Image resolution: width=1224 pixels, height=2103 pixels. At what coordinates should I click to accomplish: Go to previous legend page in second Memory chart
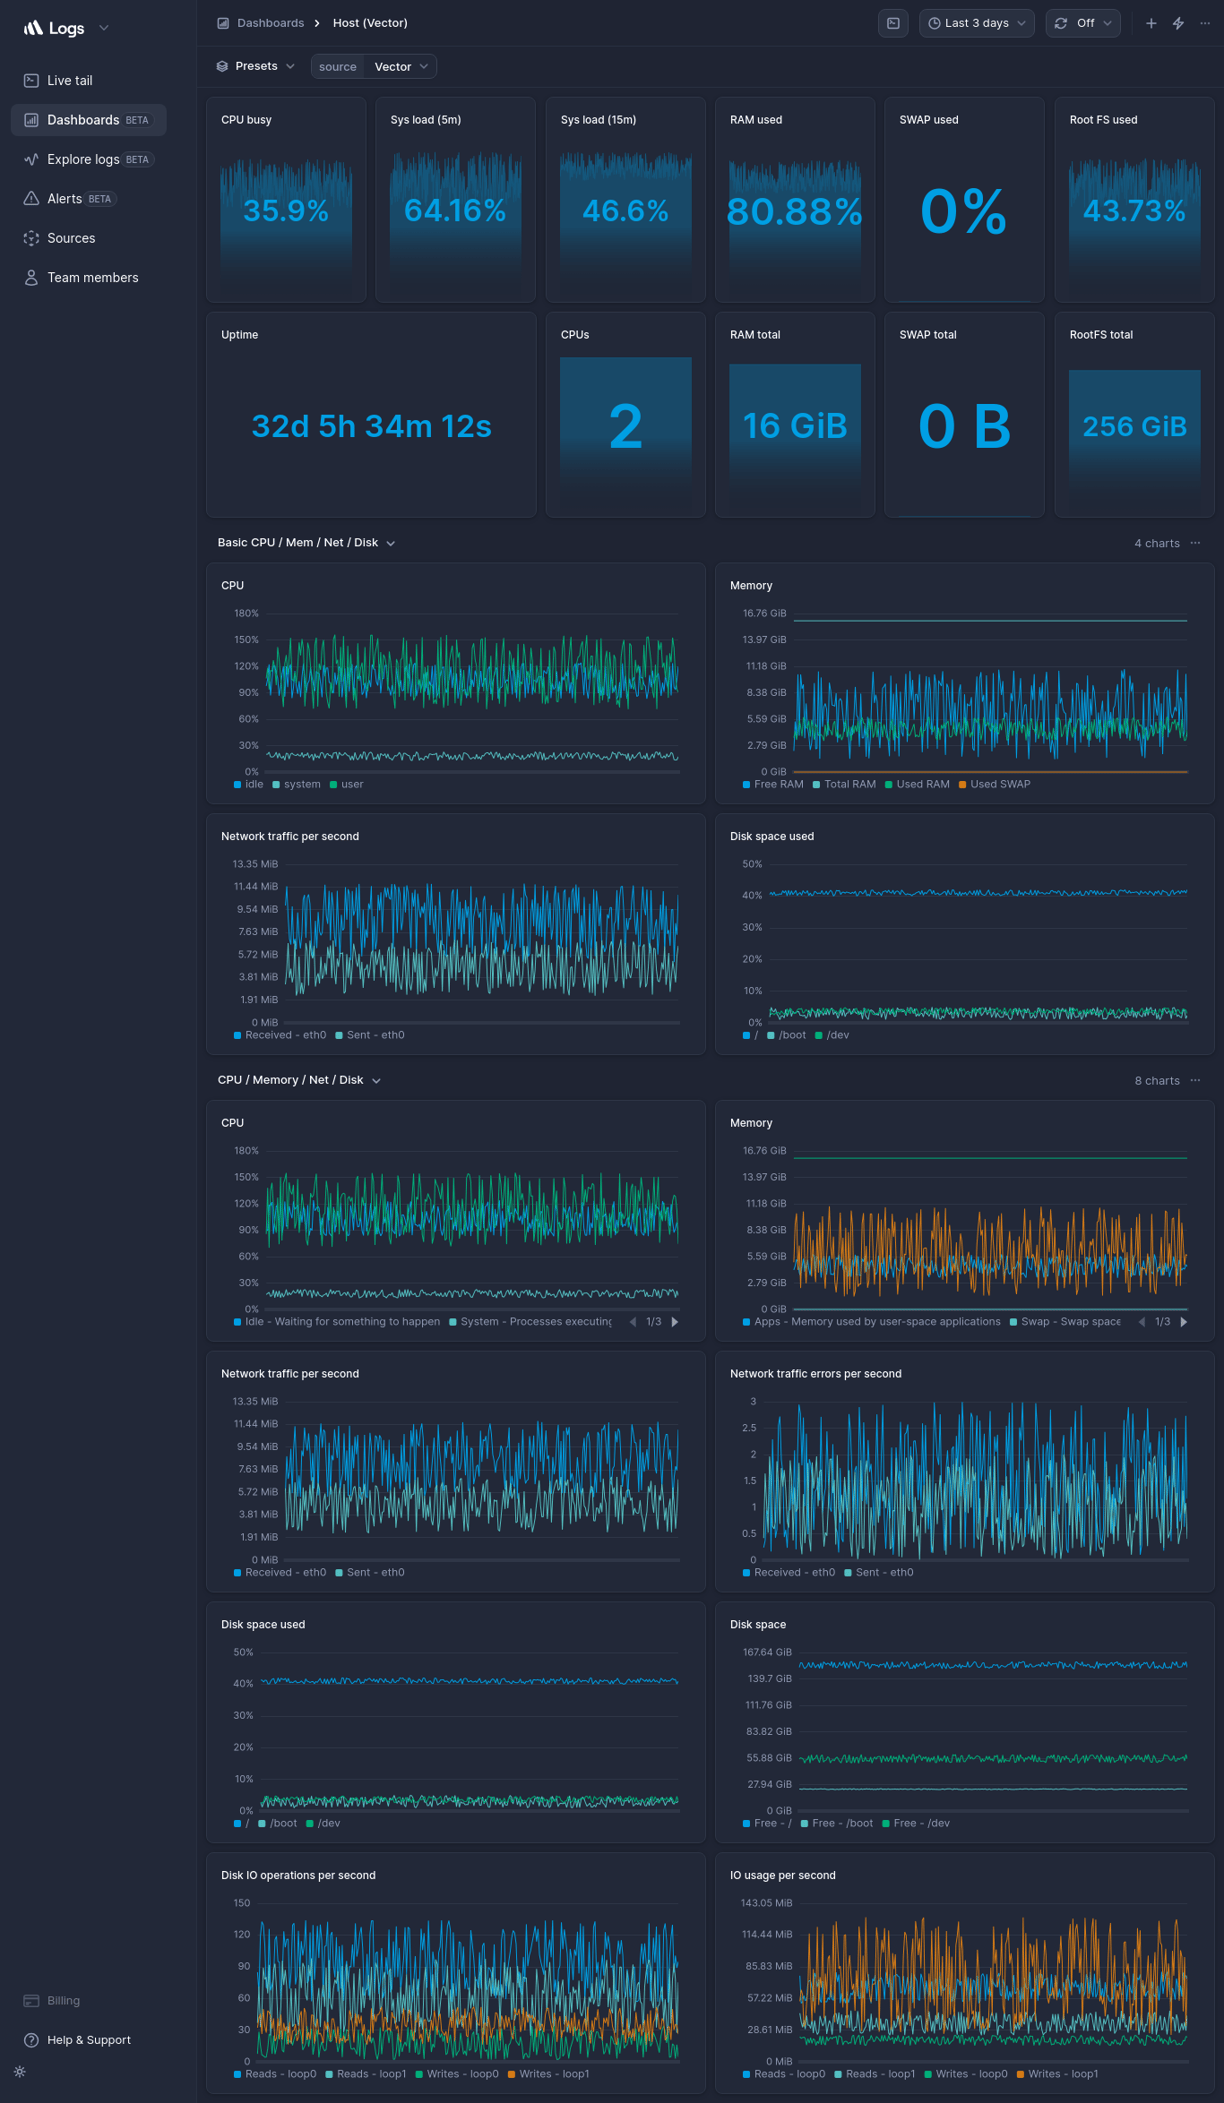1142,1322
